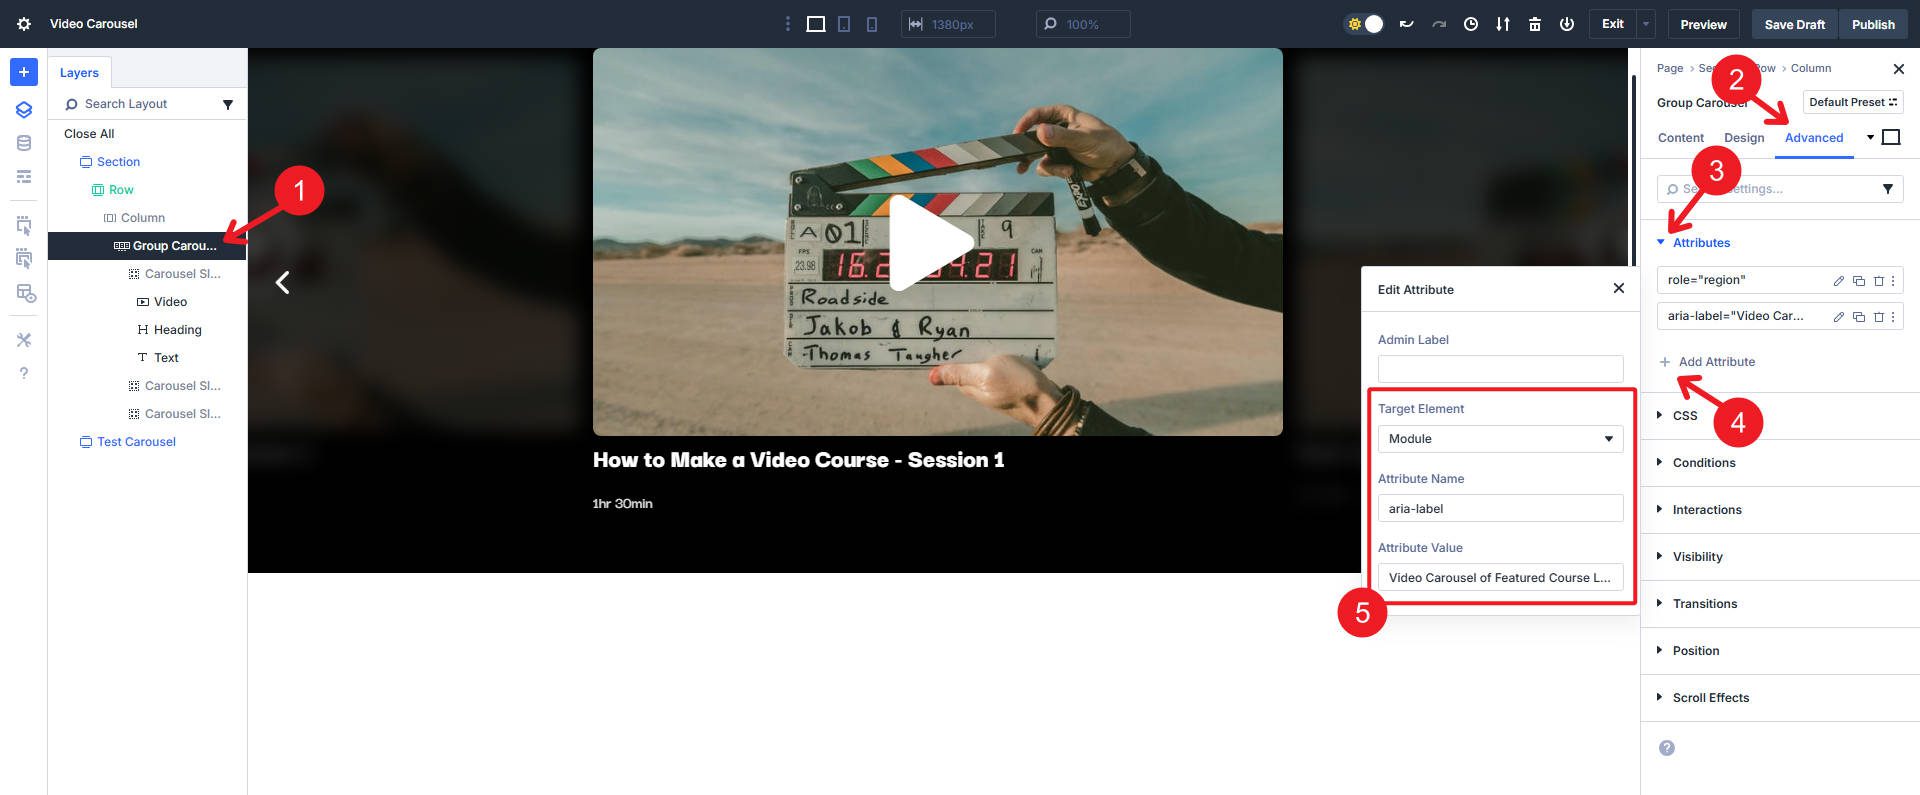This screenshot has height=795, width=1920.
Task: Open portability import/export arrows
Action: 1503,24
